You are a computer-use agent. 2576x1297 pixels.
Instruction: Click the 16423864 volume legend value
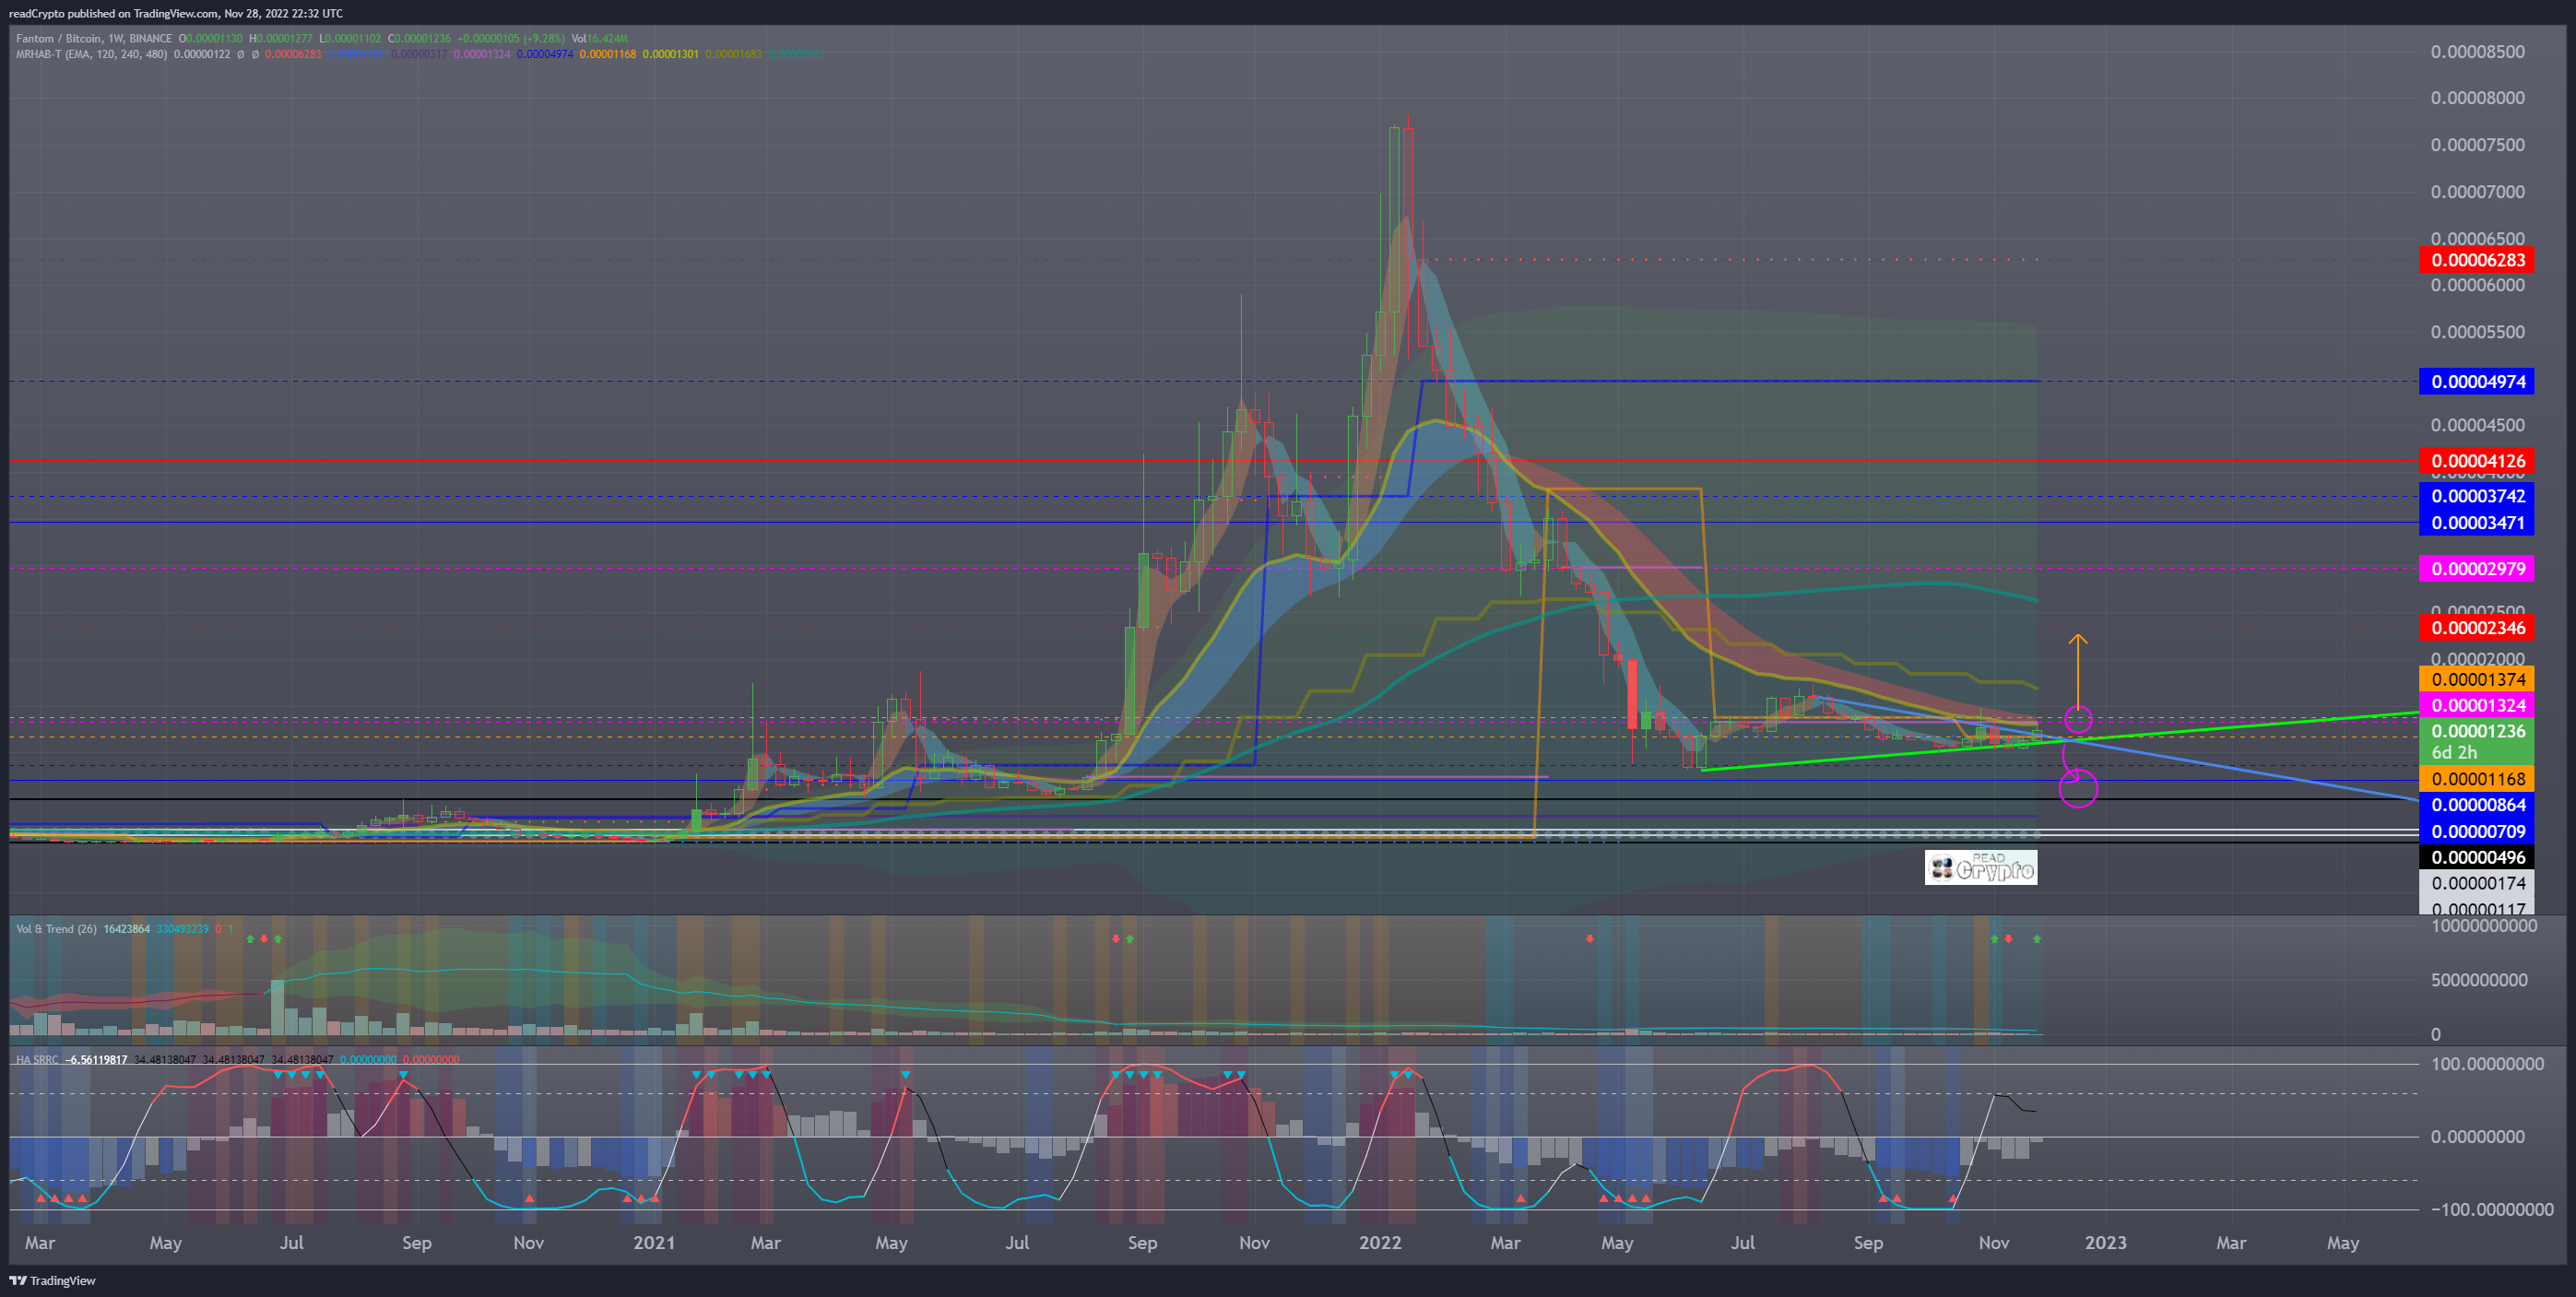[127, 929]
